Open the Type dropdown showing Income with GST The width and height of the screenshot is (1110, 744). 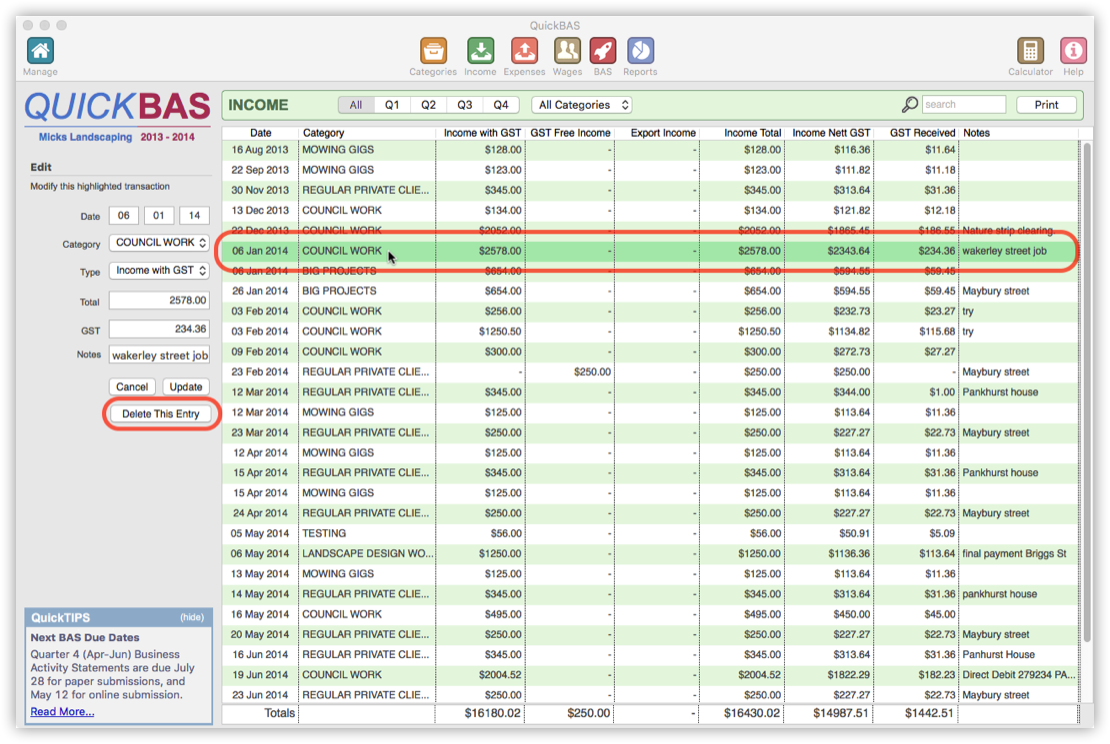[158, 271]
